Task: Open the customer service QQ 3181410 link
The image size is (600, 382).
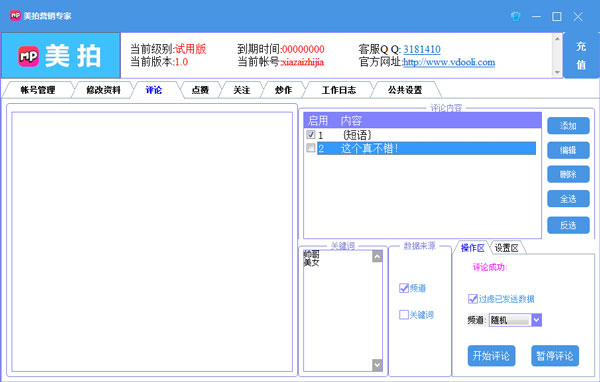Action: [x=422, y=49]
